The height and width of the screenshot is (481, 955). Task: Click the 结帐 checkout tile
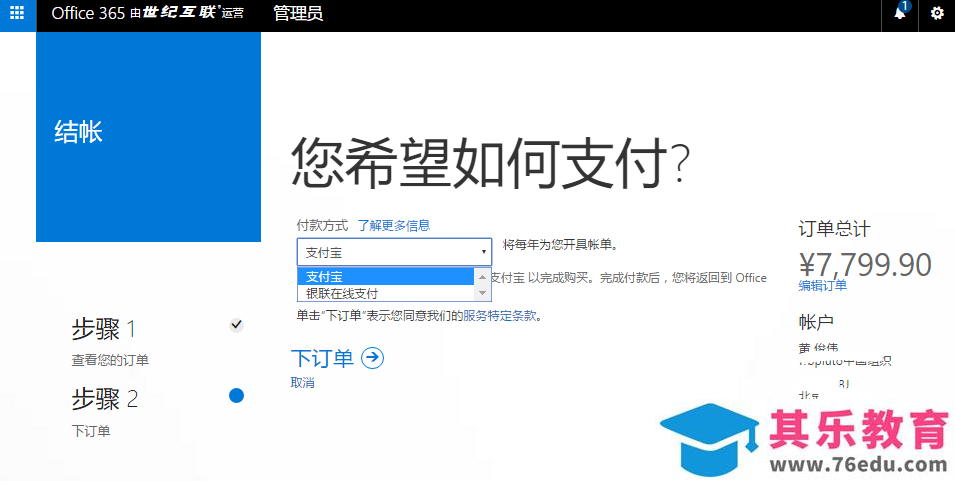tap(149, 137)
